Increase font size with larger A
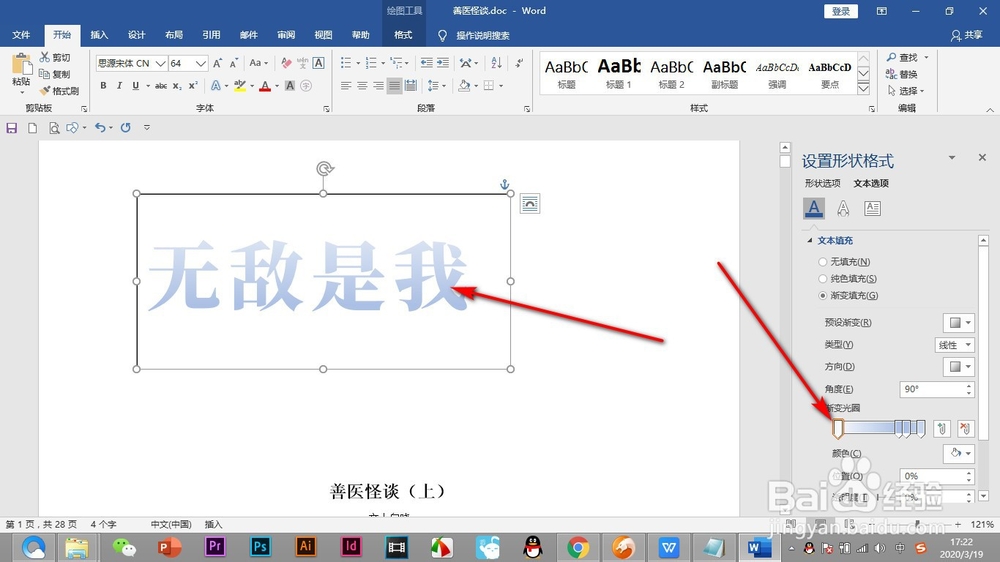 [217, 63]
